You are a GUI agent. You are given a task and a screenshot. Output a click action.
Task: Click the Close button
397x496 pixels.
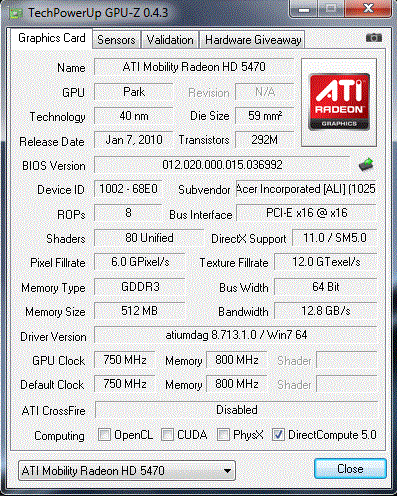(350, 469)
